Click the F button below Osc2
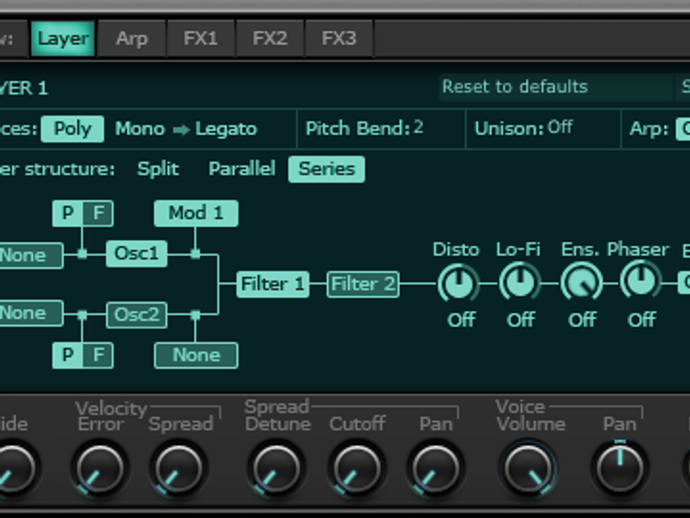 (x=98, y=355)
